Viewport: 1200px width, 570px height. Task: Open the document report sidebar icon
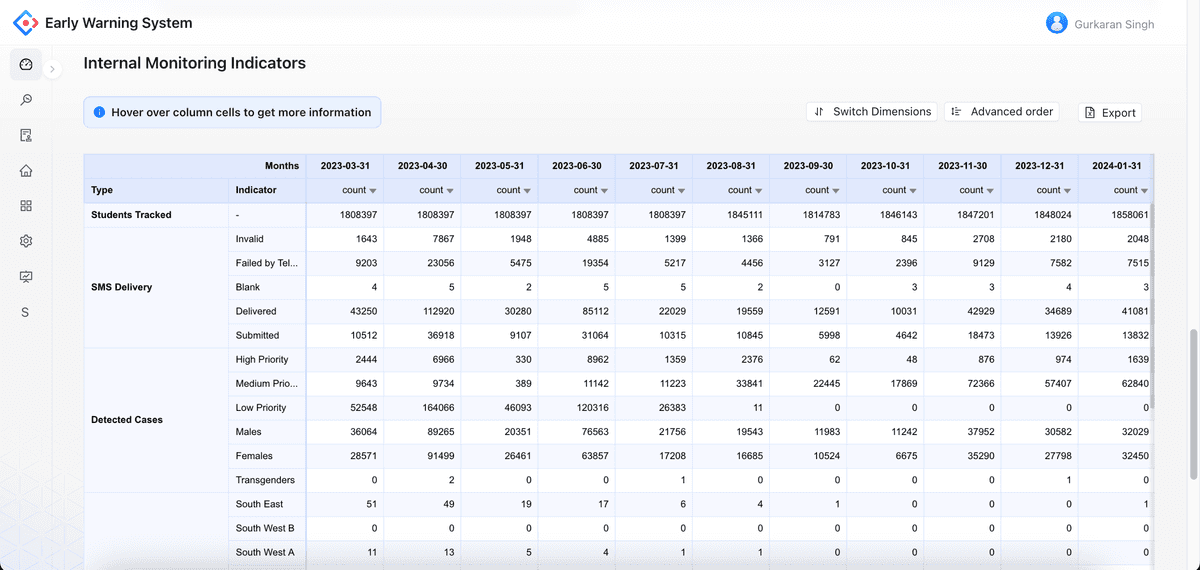26,135
